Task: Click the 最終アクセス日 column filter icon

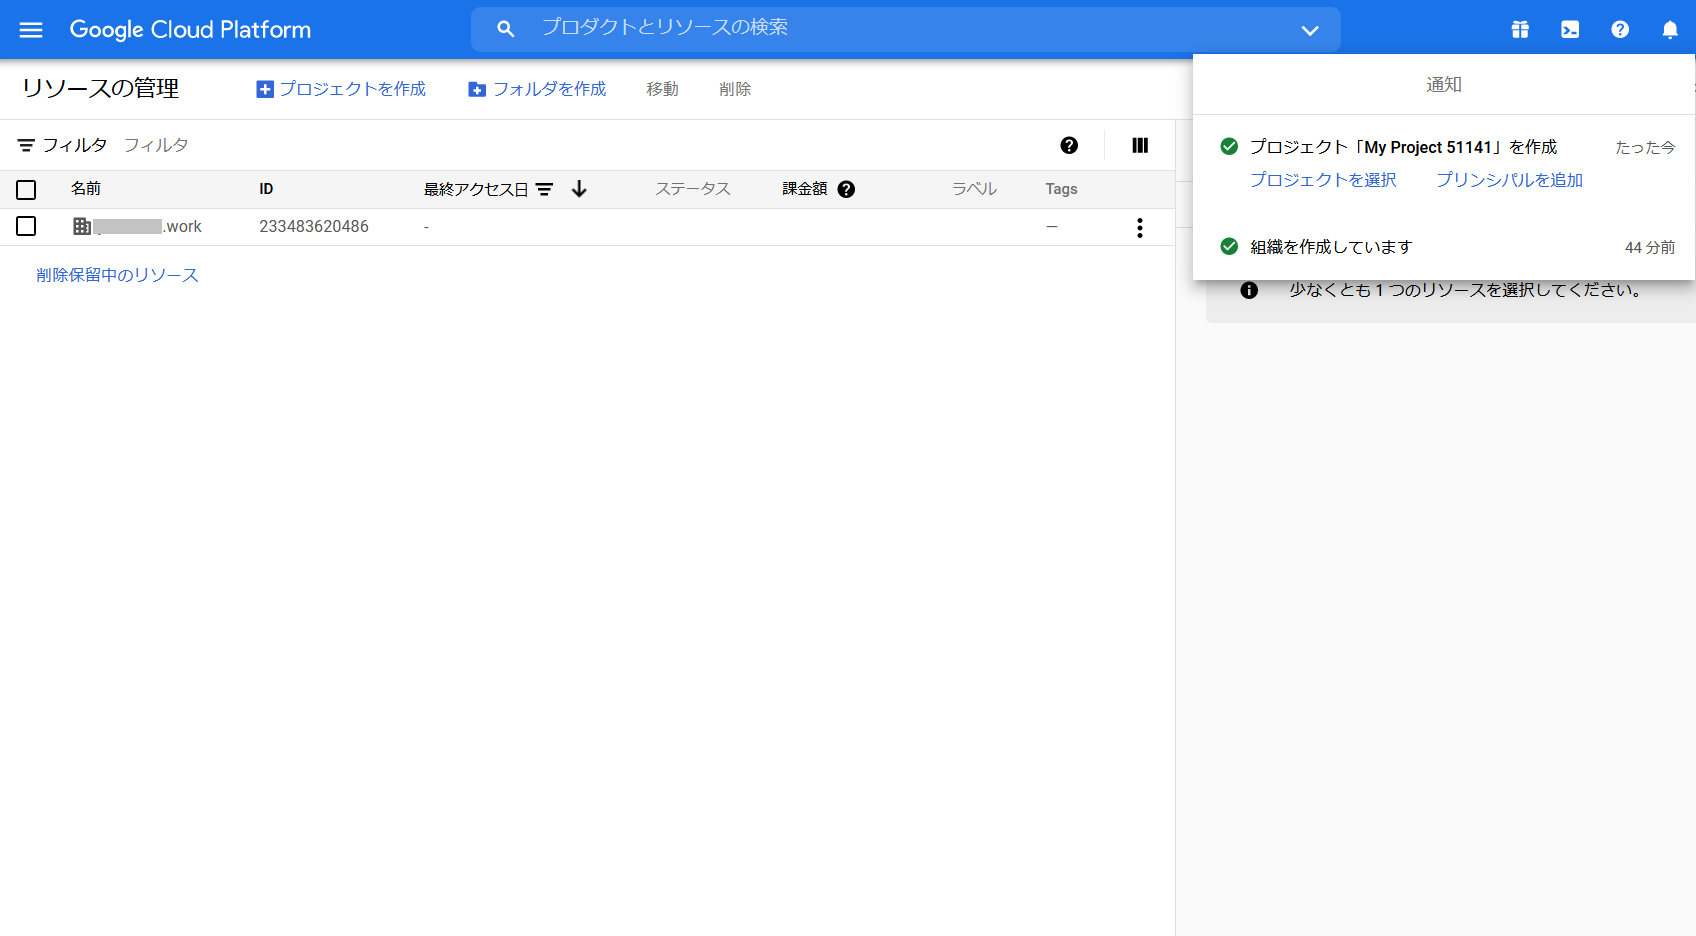Action: pyautogui.click(x=545, y=189)
